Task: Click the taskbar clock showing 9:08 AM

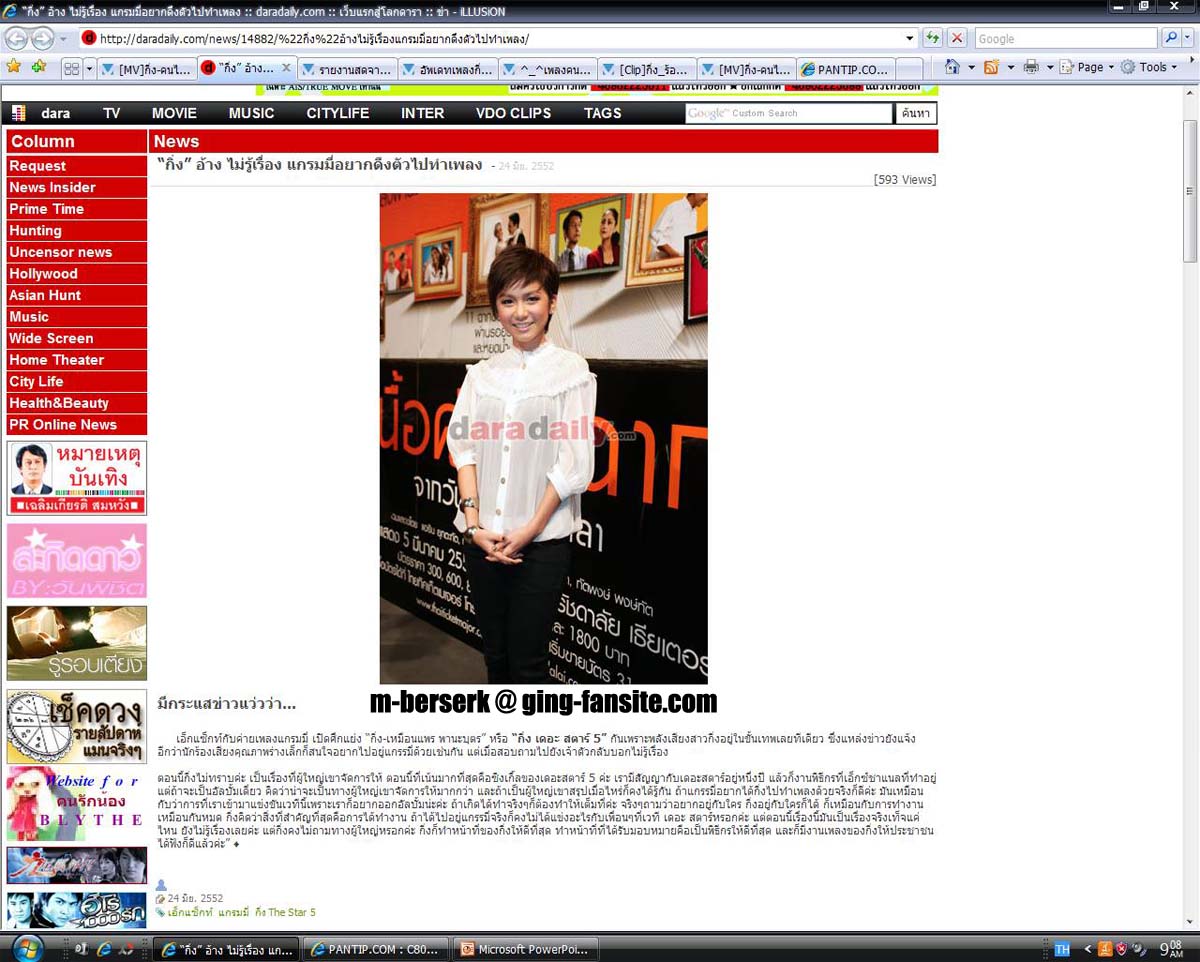Action: pyautogui.click(x=1172, y=948)
